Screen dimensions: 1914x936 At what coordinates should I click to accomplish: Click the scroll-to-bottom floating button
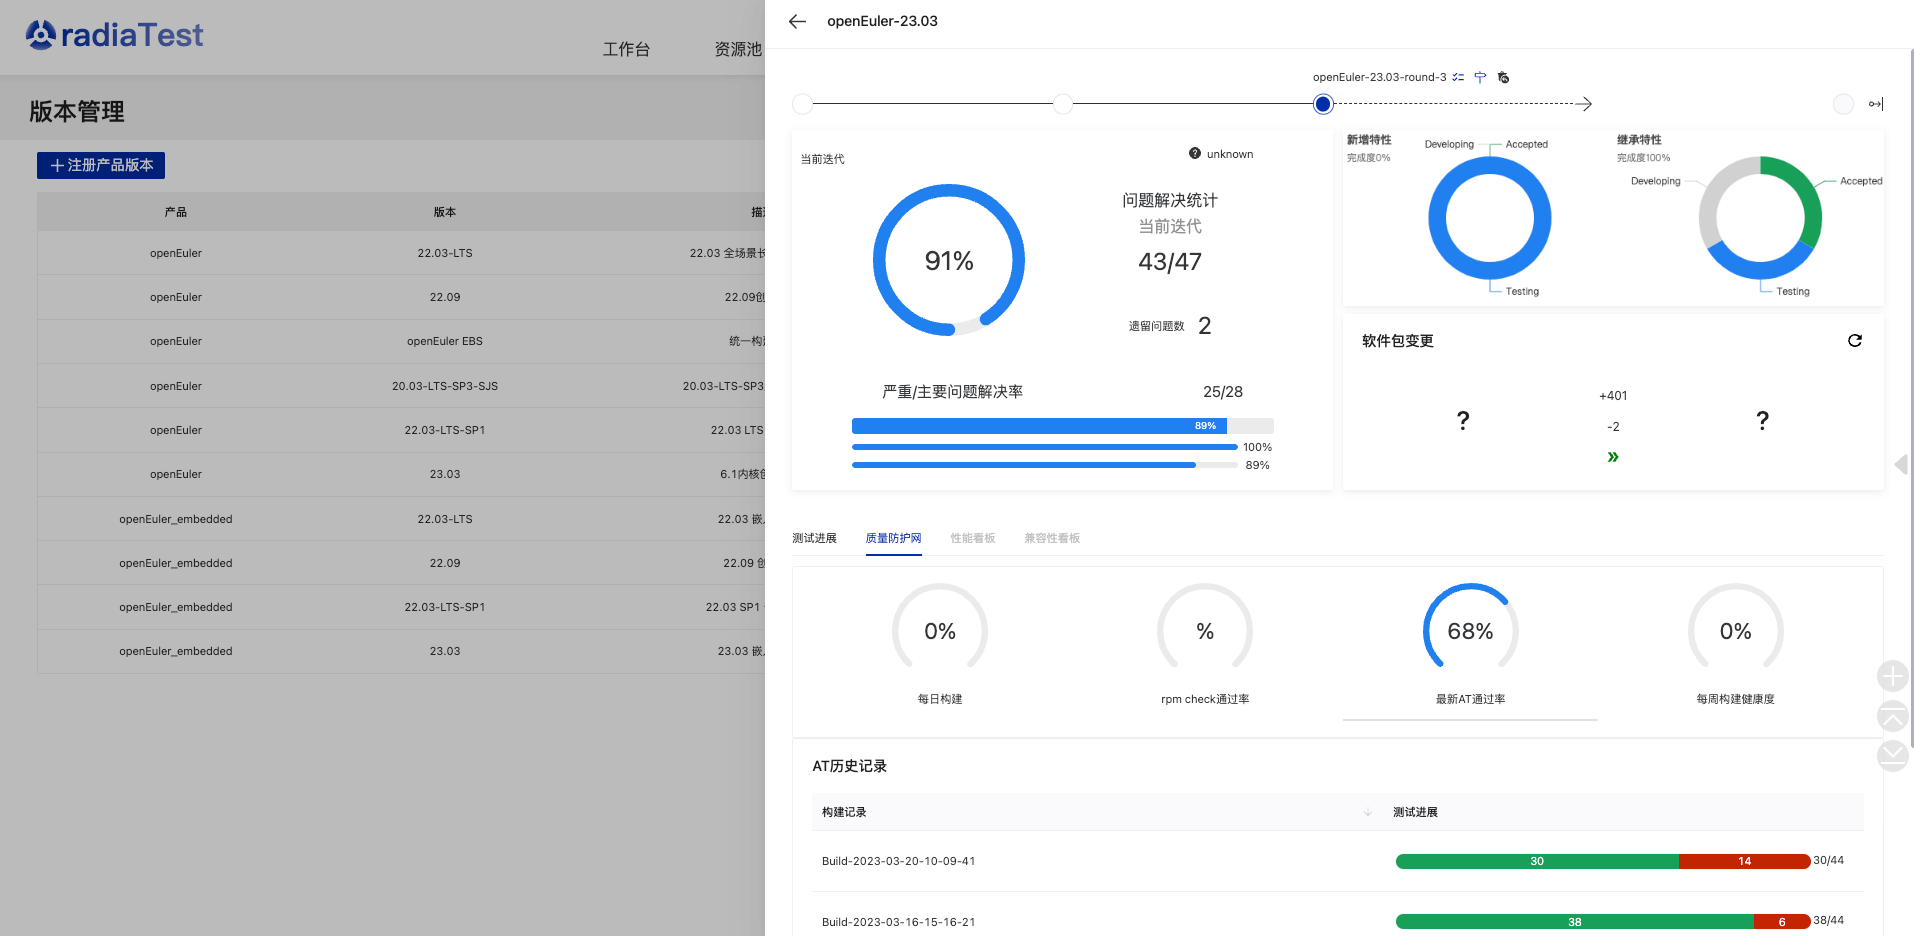tap(1892, 755)
